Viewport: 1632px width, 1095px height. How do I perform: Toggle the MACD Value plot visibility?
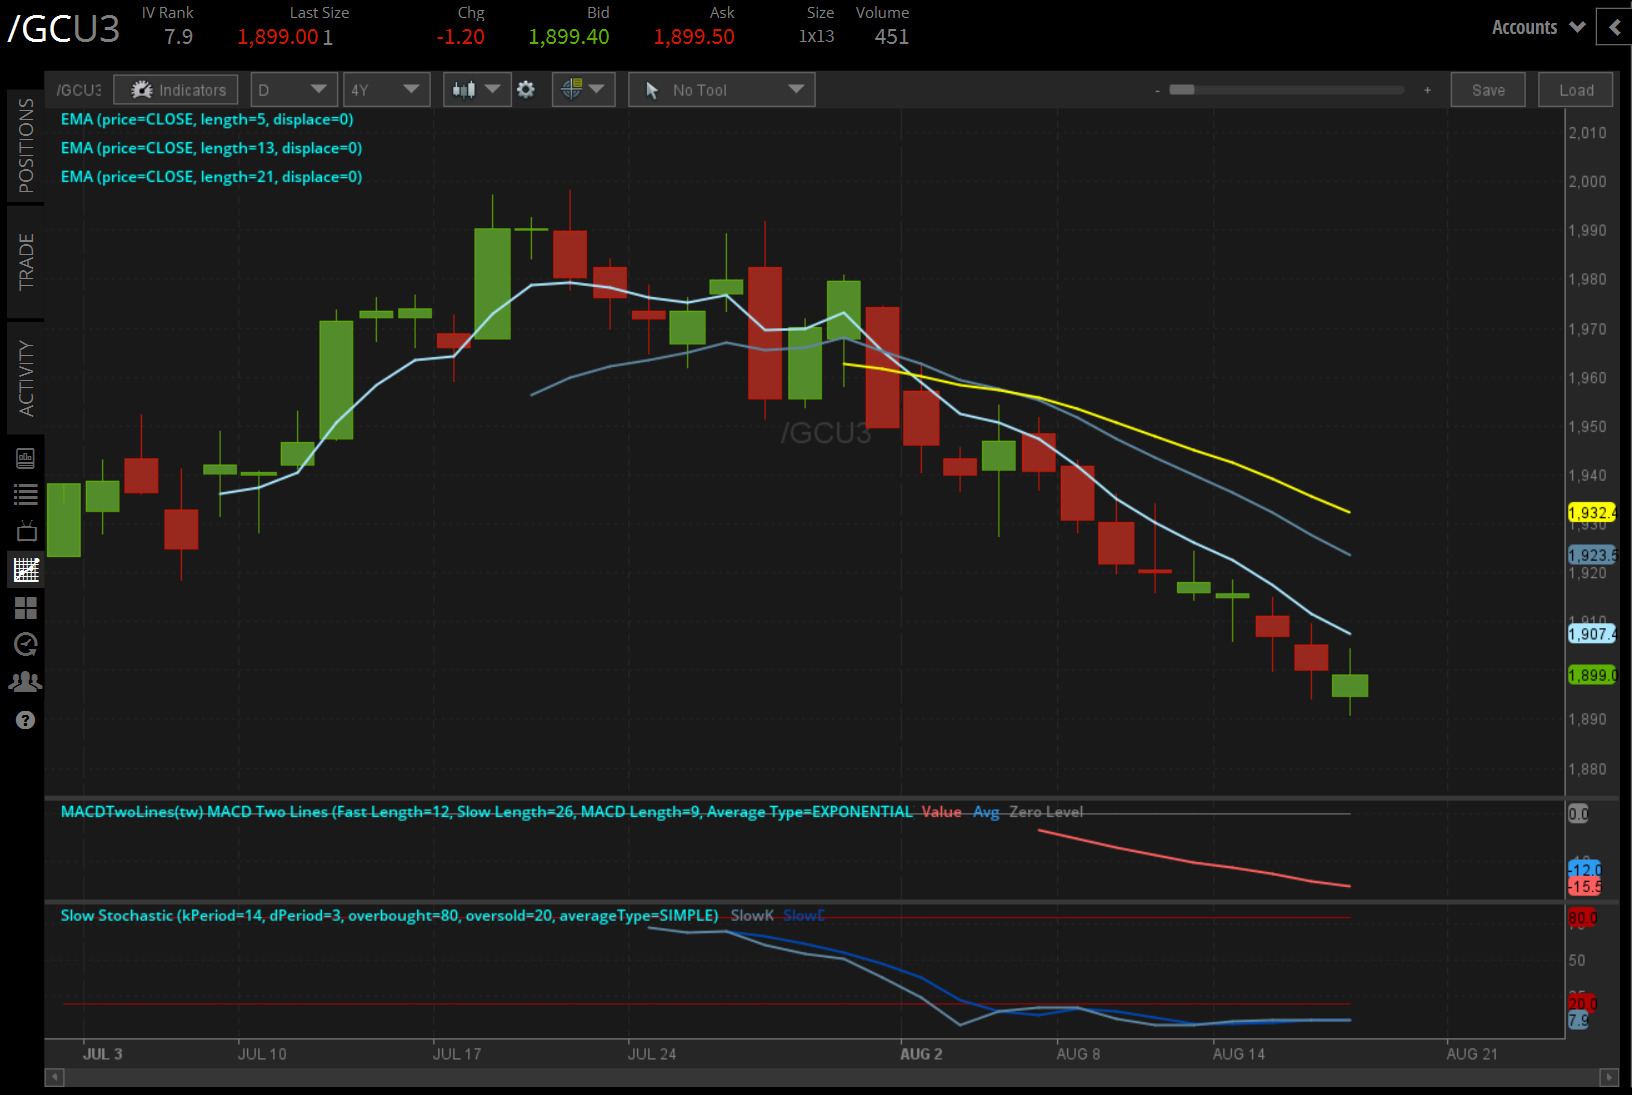coord(941,812)
